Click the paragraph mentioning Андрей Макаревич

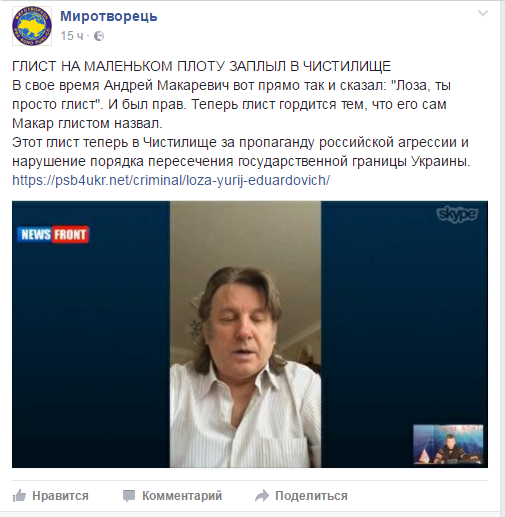(x=232, y=104)
